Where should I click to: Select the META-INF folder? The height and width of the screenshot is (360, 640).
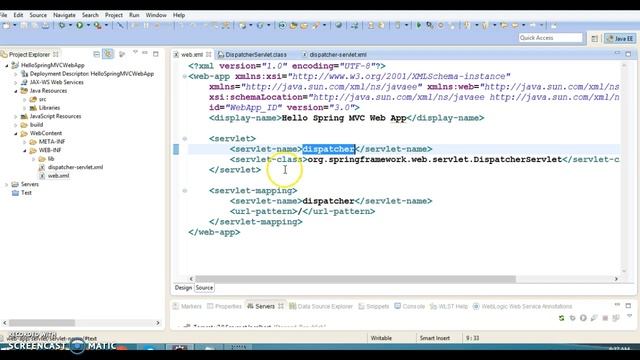click(x=51, y=142)
